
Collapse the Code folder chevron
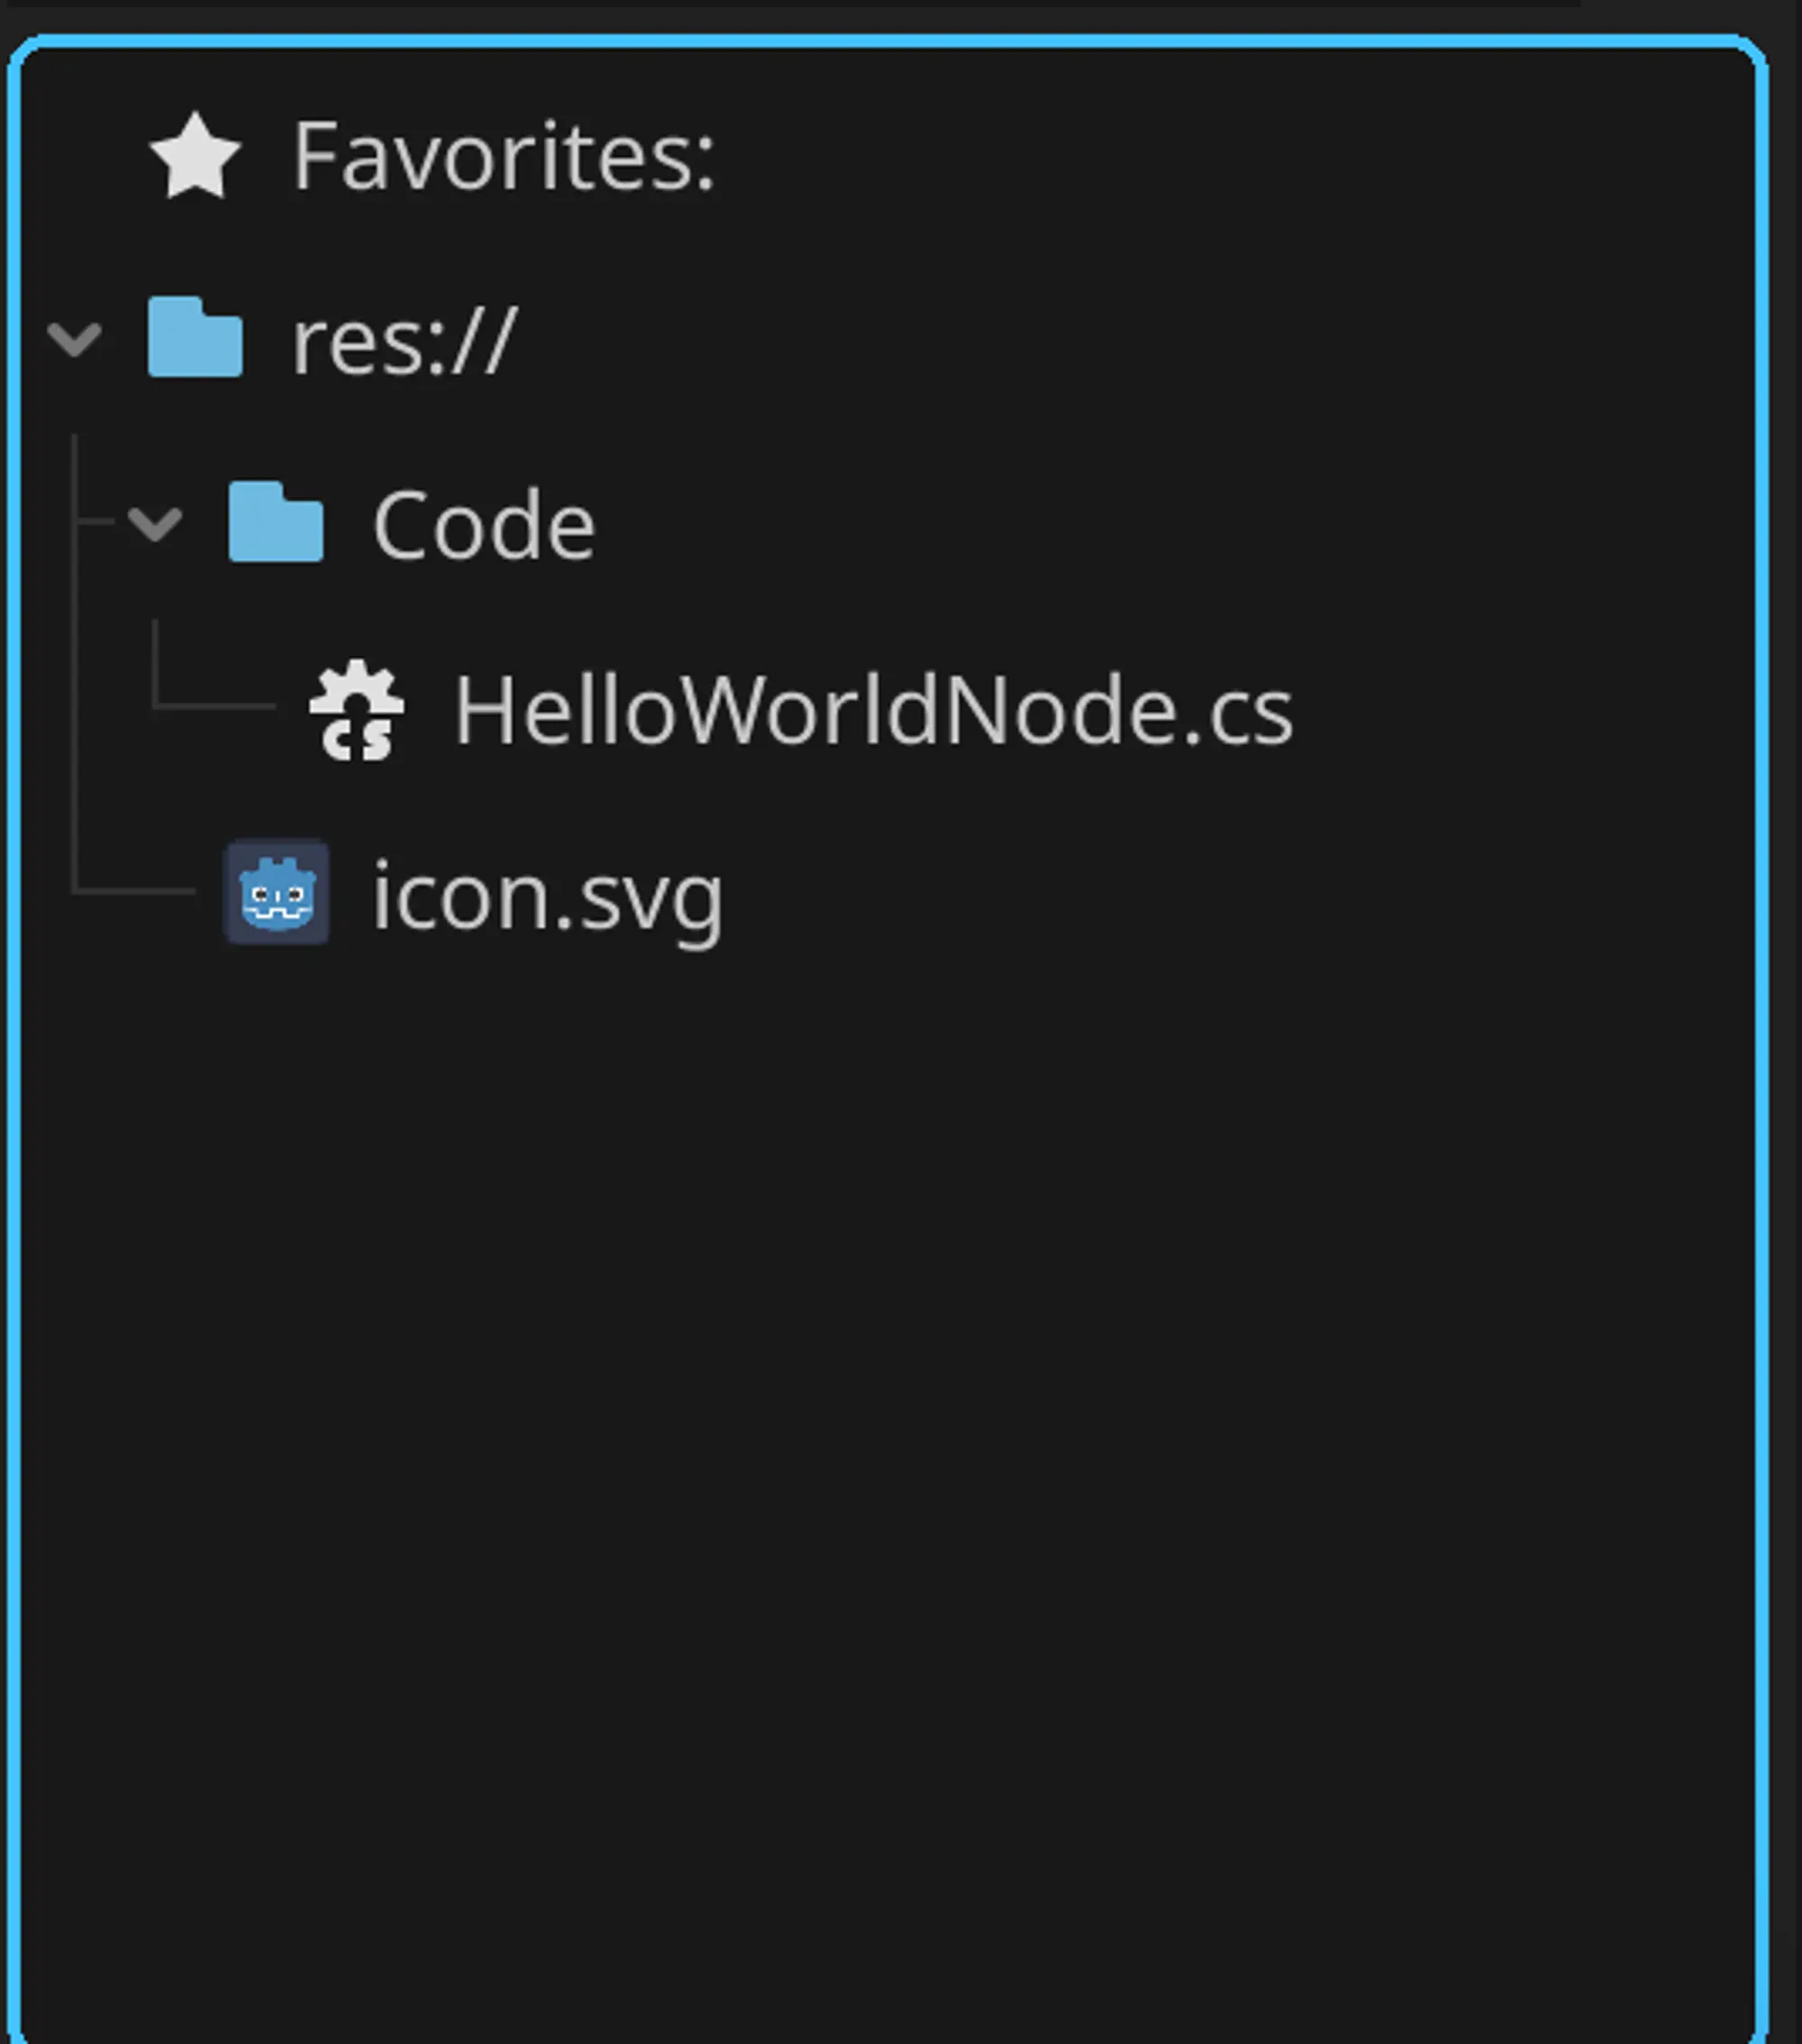click(155, 523)
